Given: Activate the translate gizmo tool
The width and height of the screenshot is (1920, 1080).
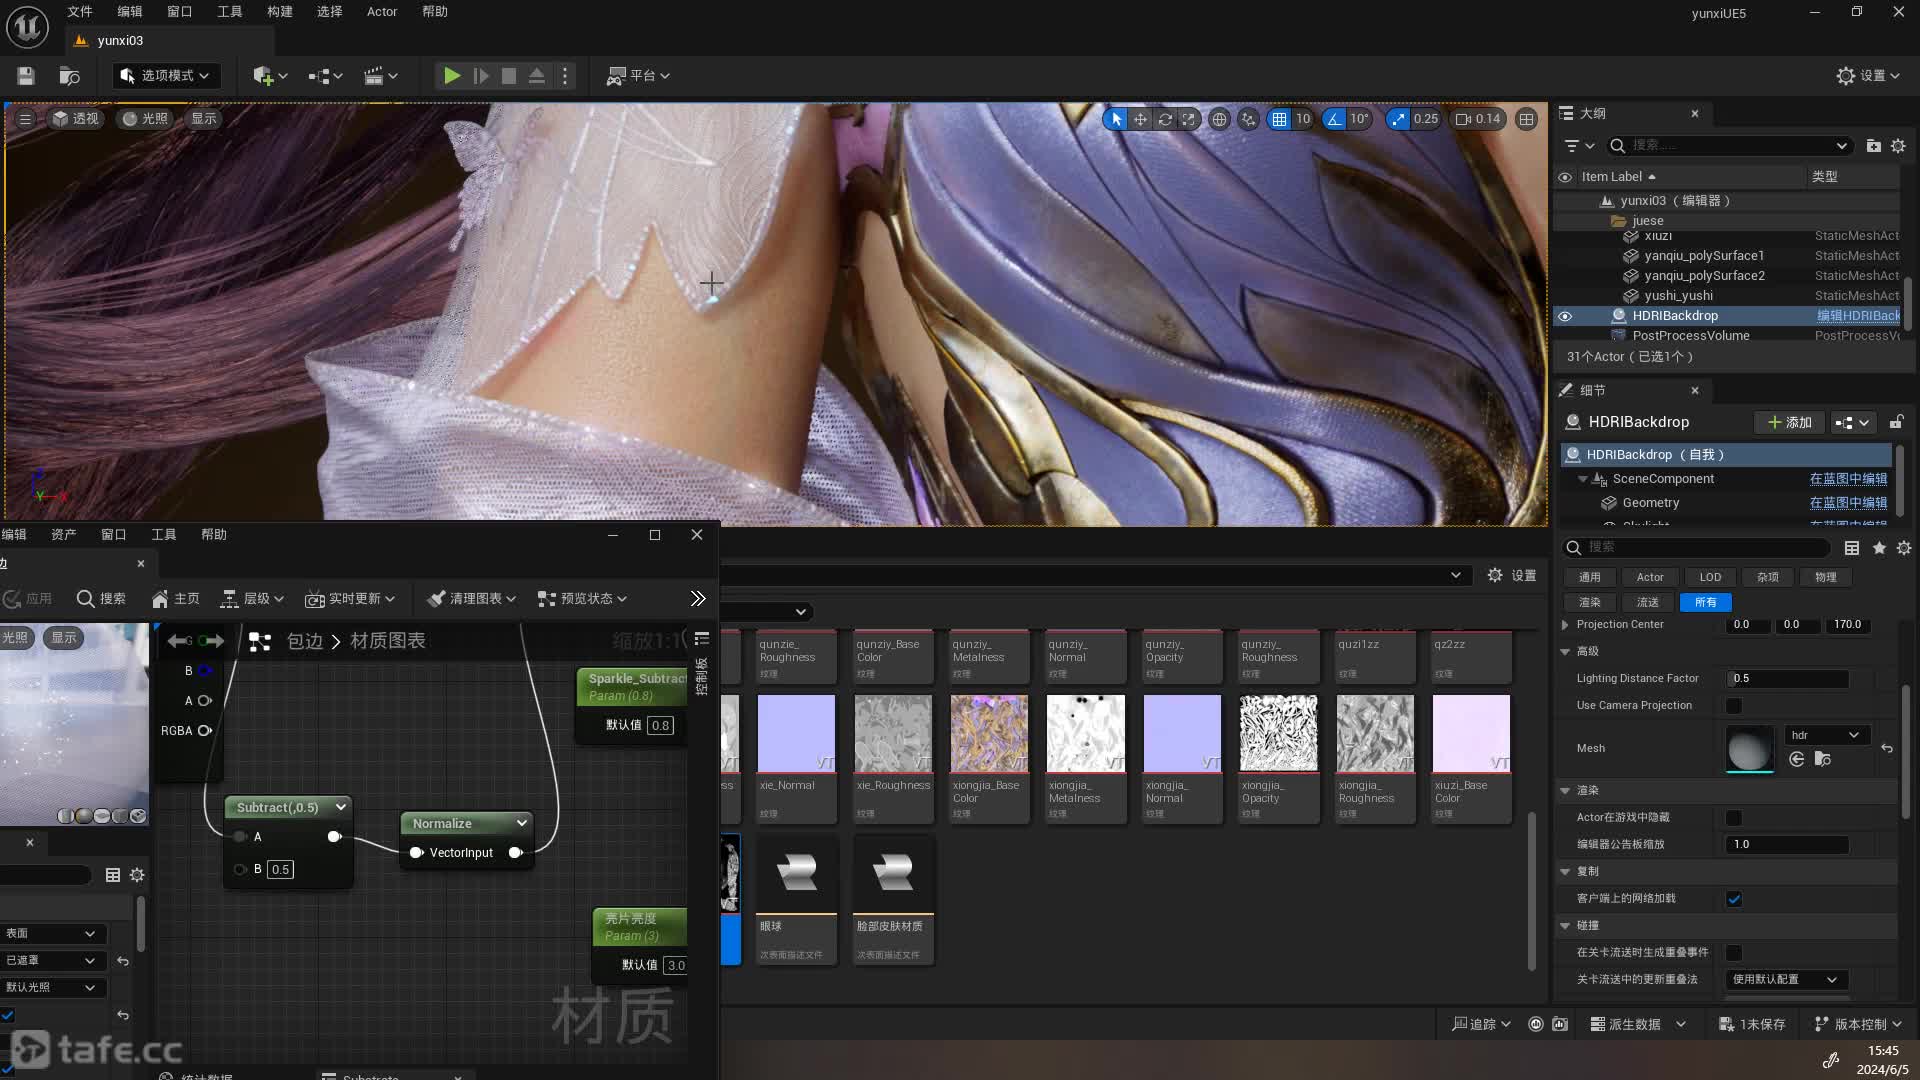Looking at the screenshot, I should pyautogui.click(x=1140, y=119).
